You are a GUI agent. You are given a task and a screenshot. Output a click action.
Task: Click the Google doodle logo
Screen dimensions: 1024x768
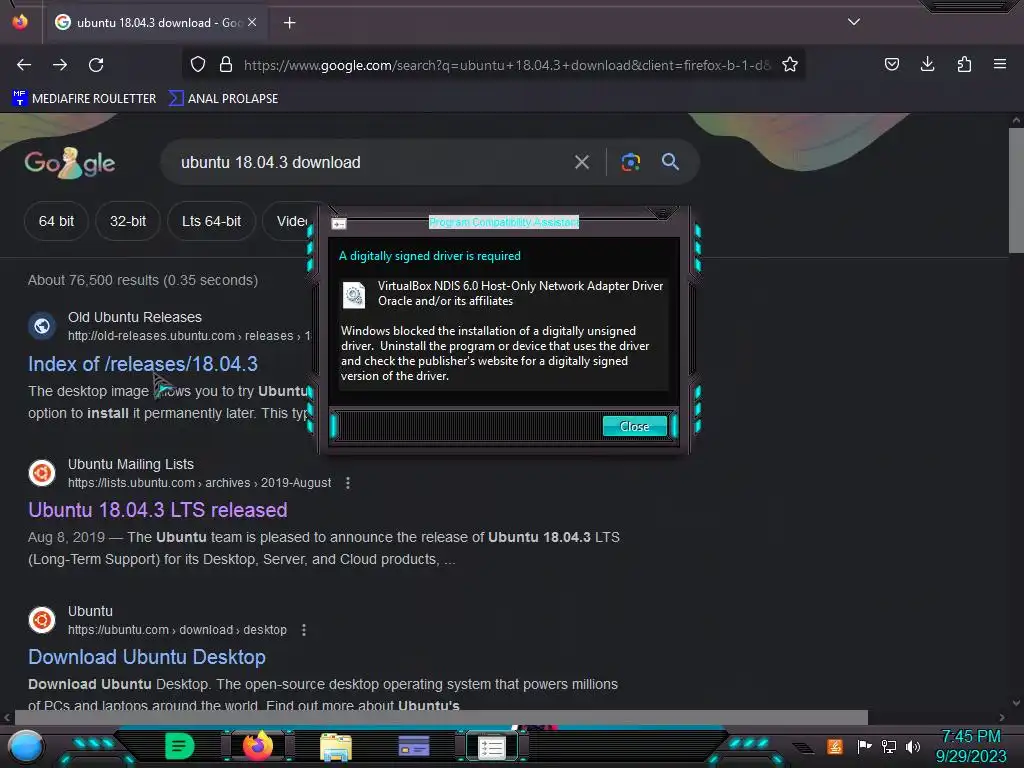point(70,163)
